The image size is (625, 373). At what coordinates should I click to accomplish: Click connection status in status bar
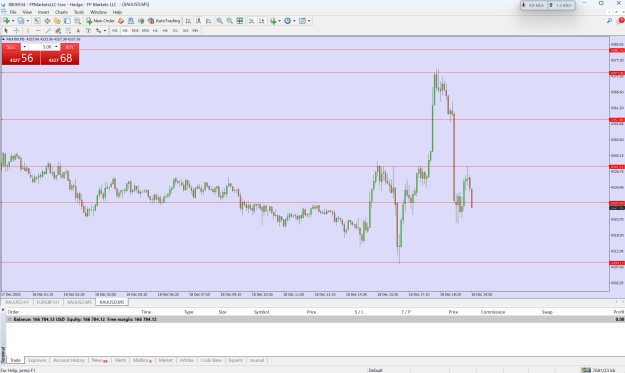tap(598, 370)
